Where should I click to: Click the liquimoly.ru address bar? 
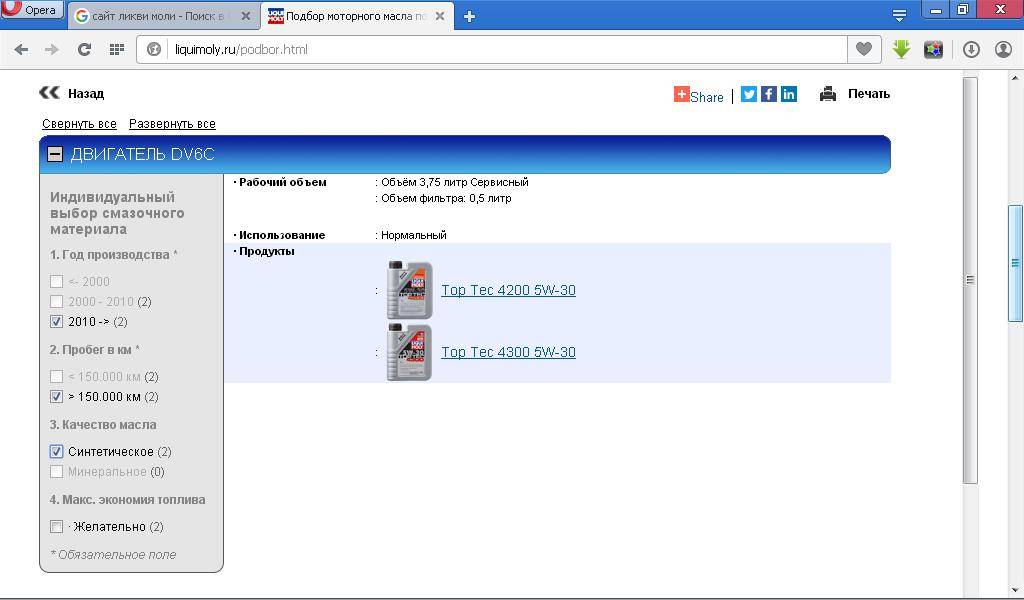coord(500,49)
